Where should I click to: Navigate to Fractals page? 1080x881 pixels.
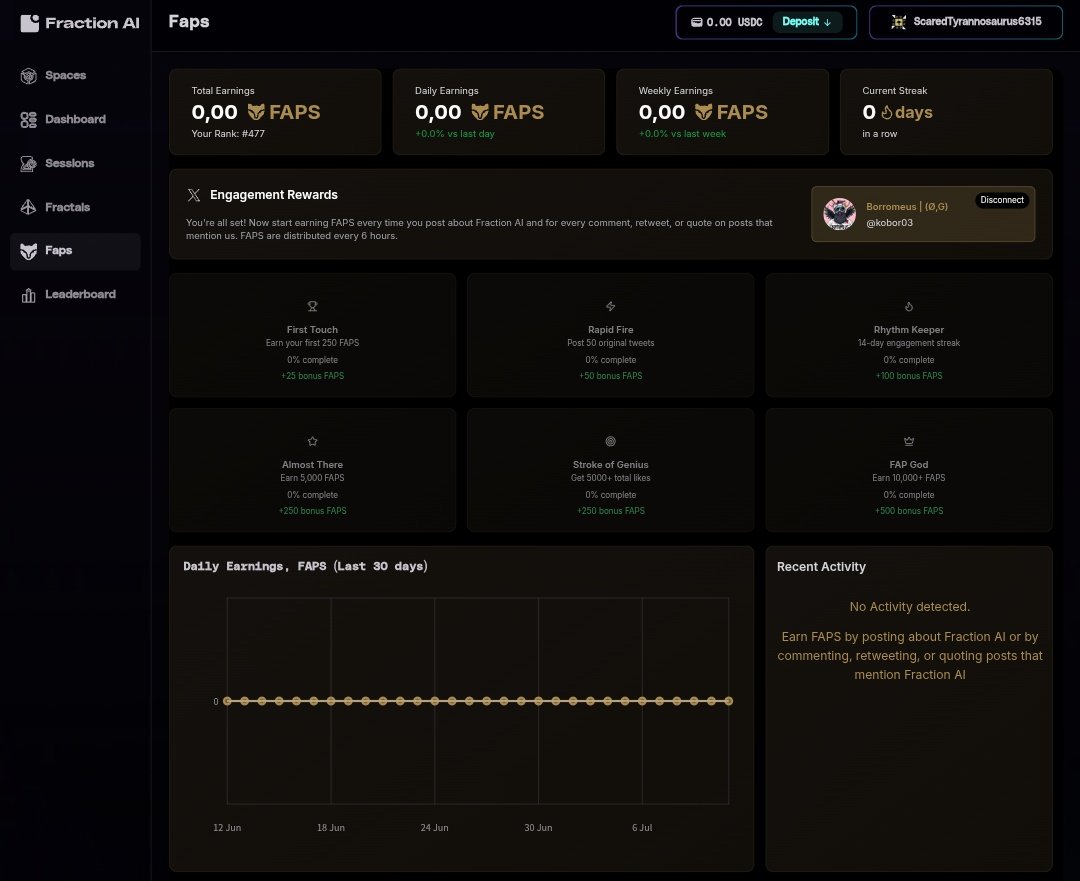pos(76,207)
